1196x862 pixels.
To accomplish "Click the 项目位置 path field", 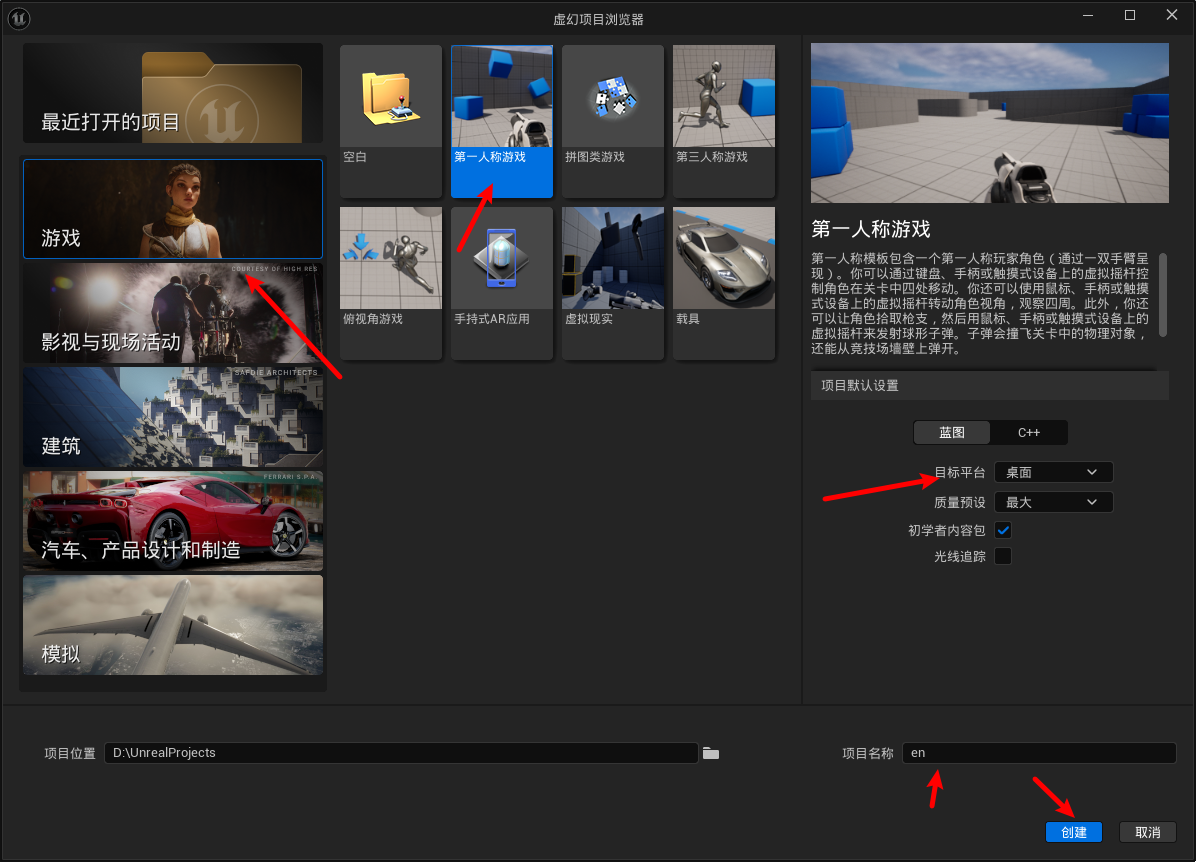I will tap(401, 753).
